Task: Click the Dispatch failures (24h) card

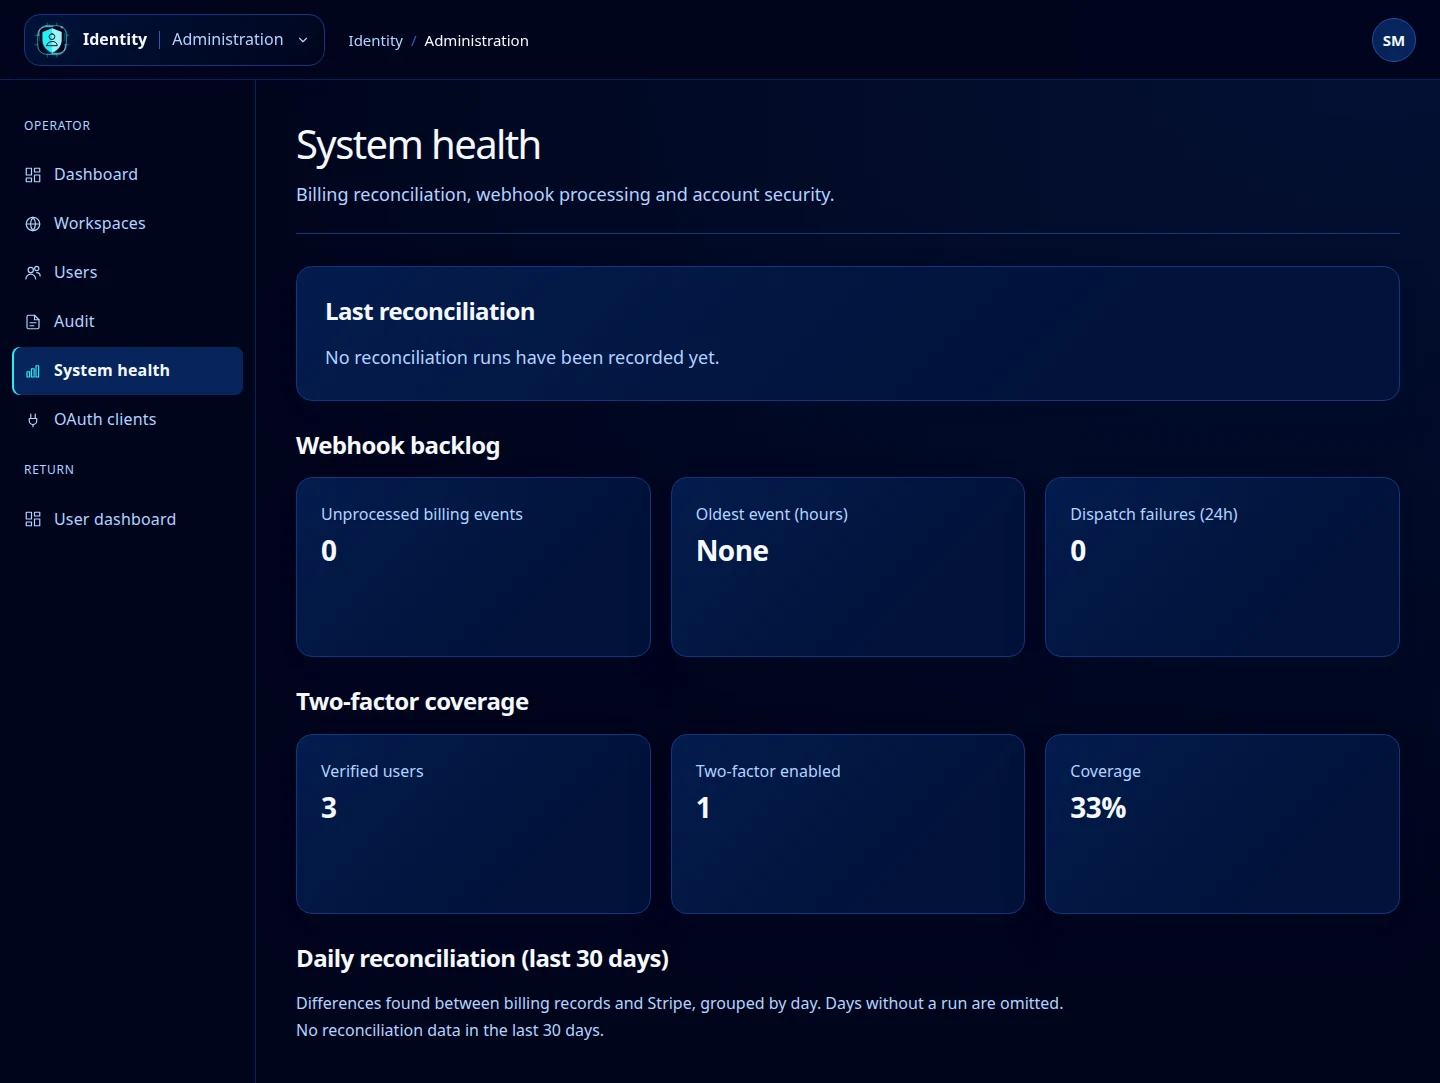Action: point(1222,567)
